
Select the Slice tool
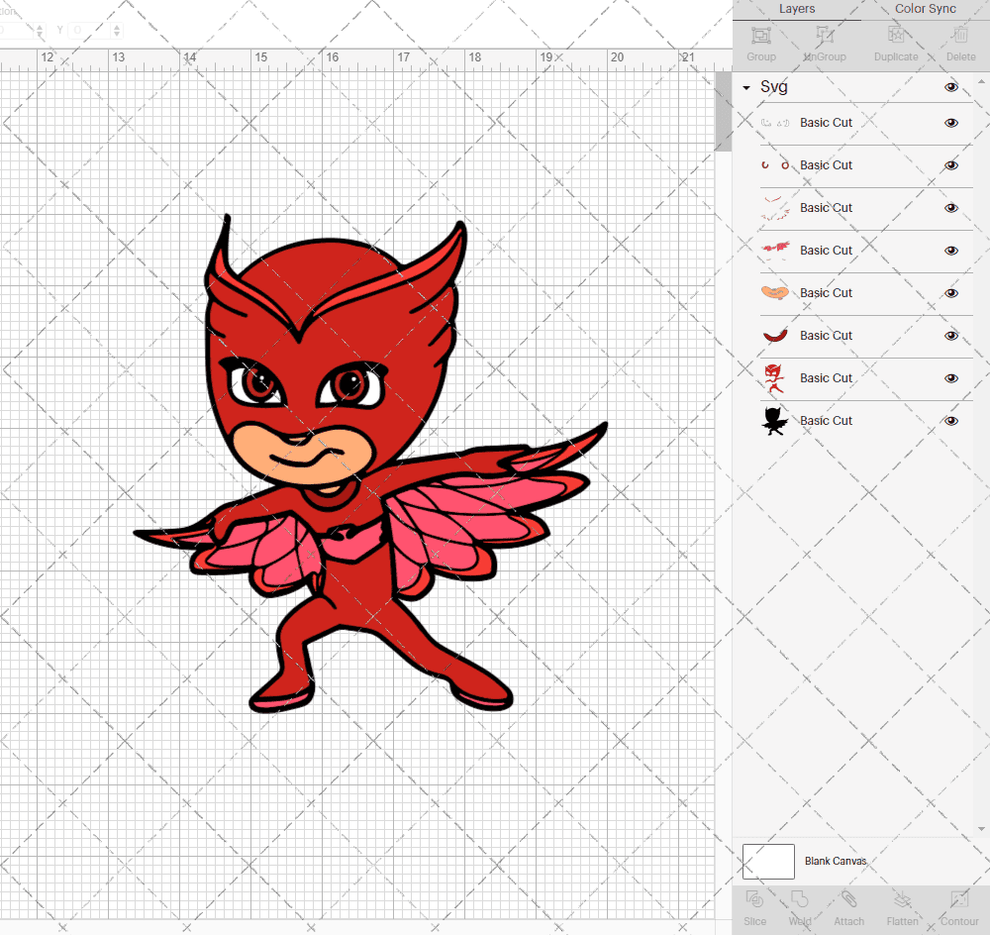(x=755, y=910)
